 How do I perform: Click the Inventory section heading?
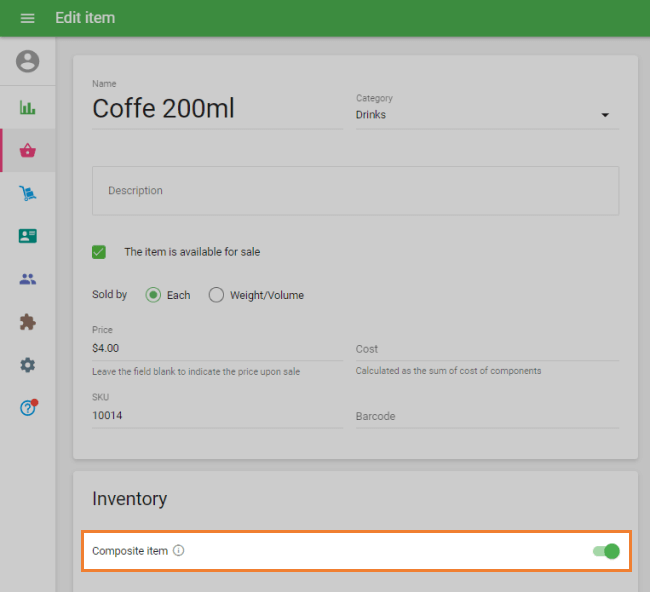[129, 499]
